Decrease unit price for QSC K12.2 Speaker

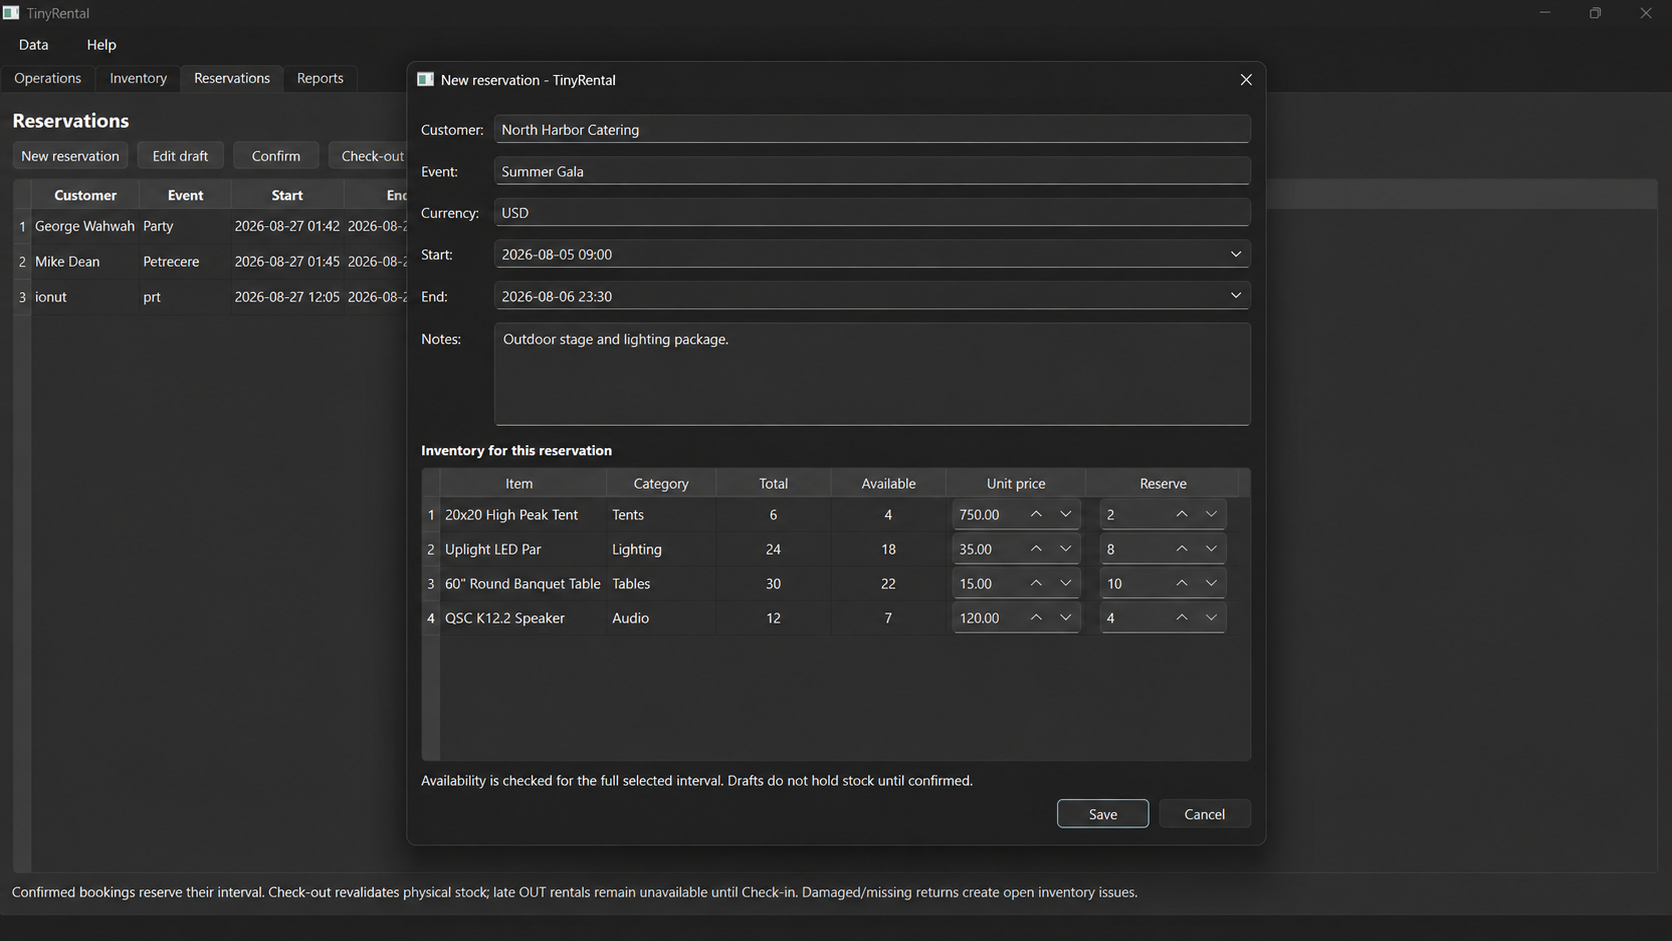pos(1066,618)
